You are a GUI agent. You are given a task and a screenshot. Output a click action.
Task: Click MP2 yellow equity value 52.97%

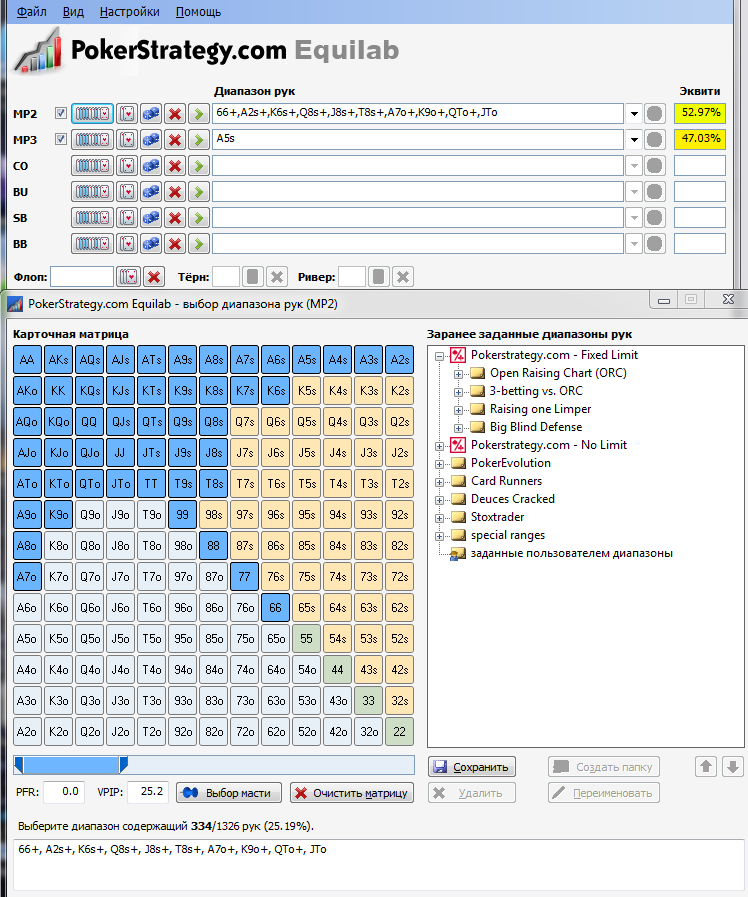(x=700, y=113)
